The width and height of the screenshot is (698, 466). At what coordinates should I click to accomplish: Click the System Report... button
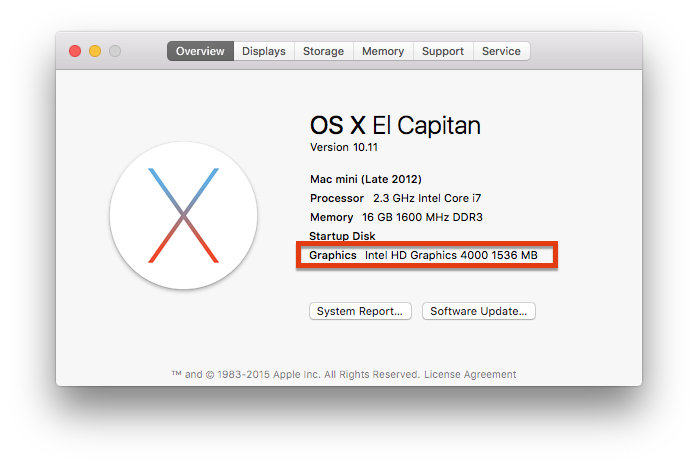tap(360, 311)
